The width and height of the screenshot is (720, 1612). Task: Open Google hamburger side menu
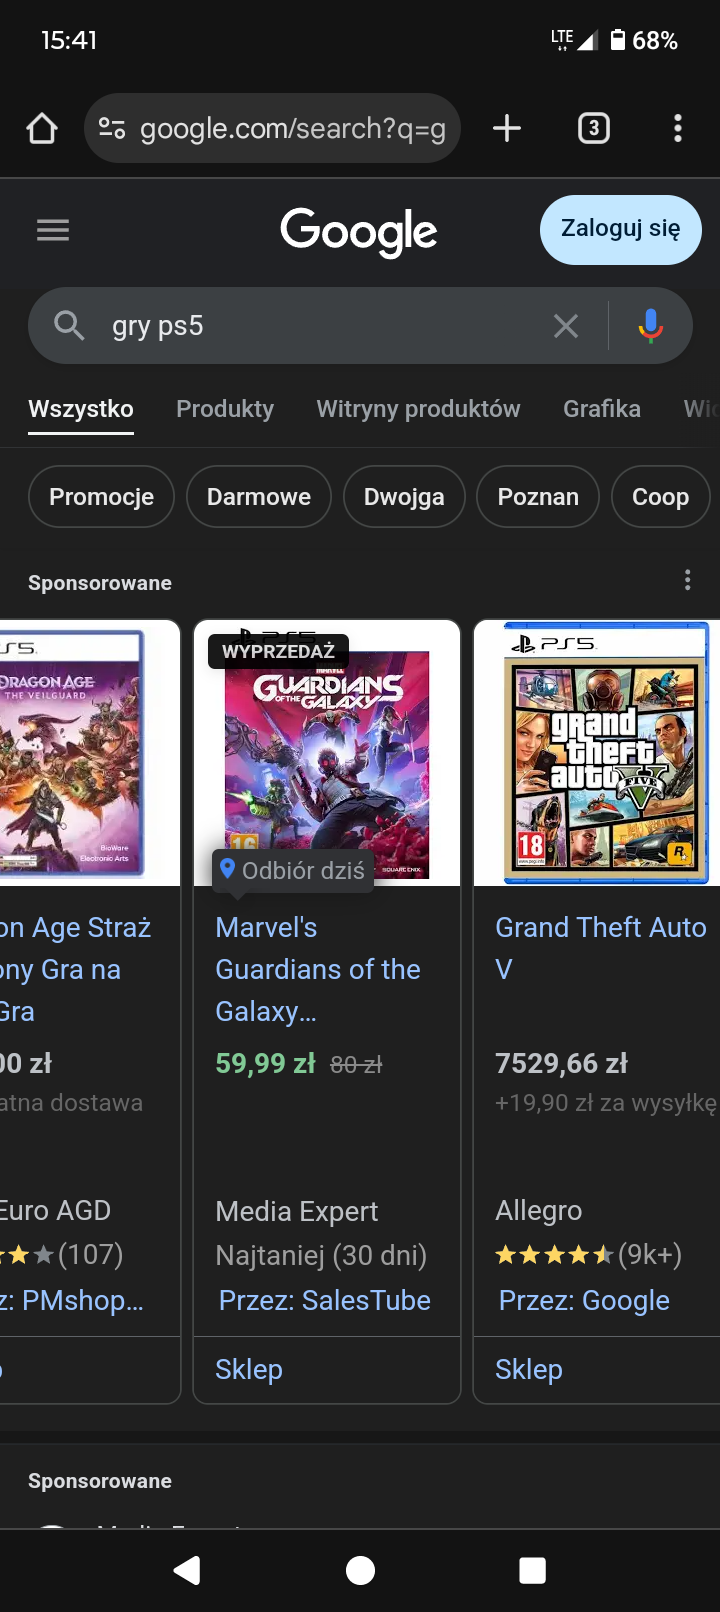[x=53, y=231]
